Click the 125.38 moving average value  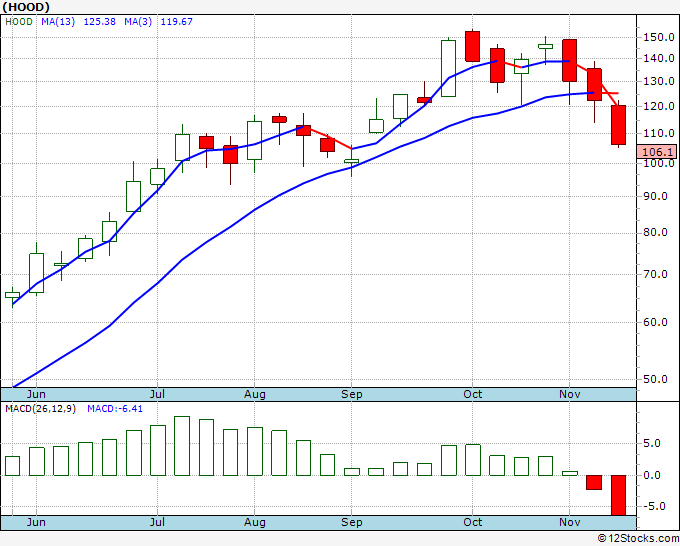99,22
